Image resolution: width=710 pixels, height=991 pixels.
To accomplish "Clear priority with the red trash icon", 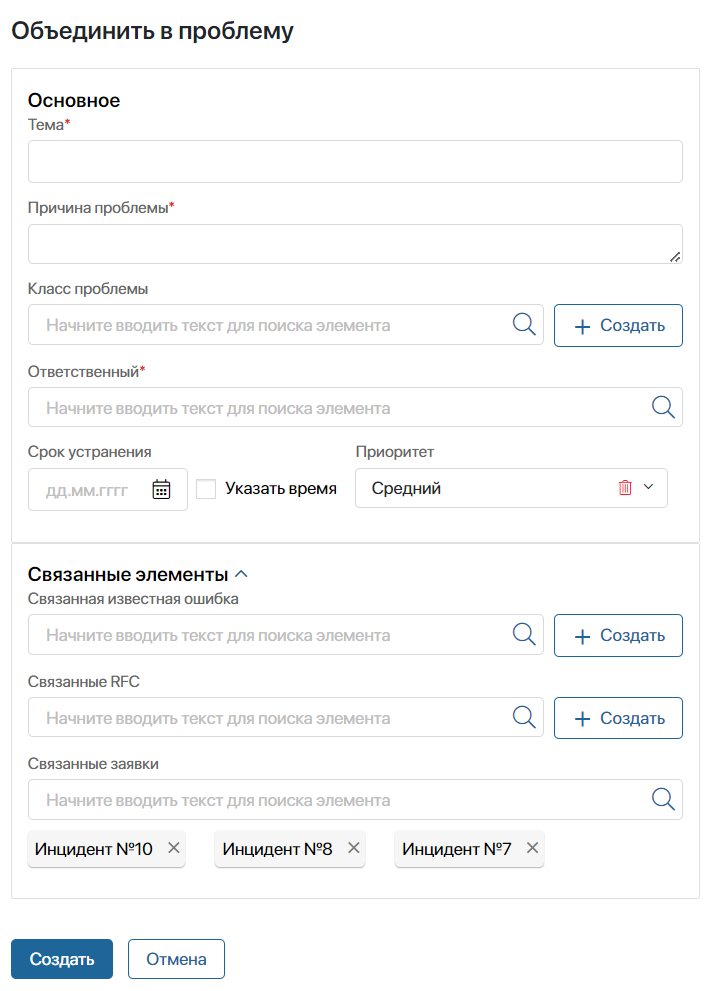I will pos(625,487).
